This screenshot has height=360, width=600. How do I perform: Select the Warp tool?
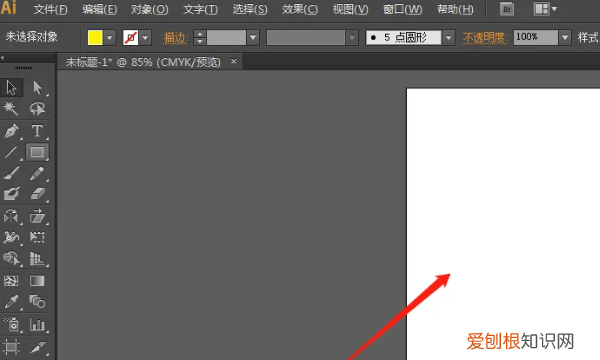(x=11, y=237)
